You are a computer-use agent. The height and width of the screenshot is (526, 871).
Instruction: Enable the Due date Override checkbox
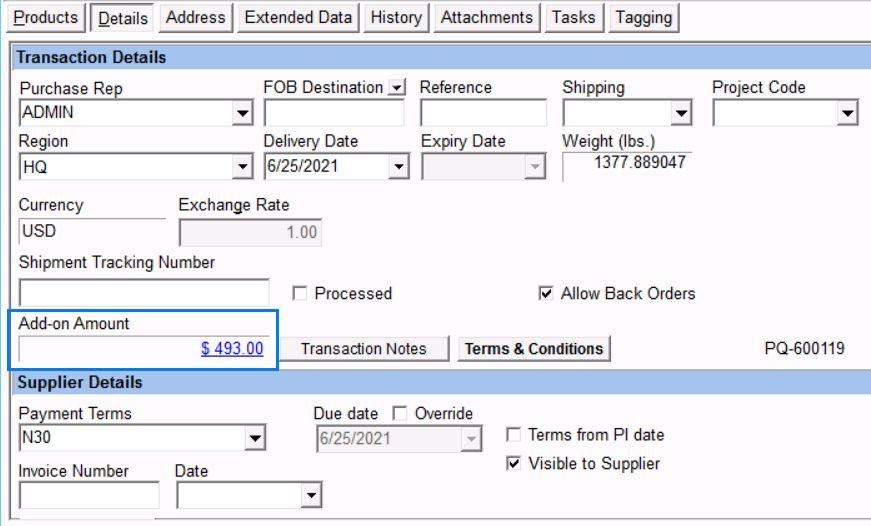click(x=400, y=414)
